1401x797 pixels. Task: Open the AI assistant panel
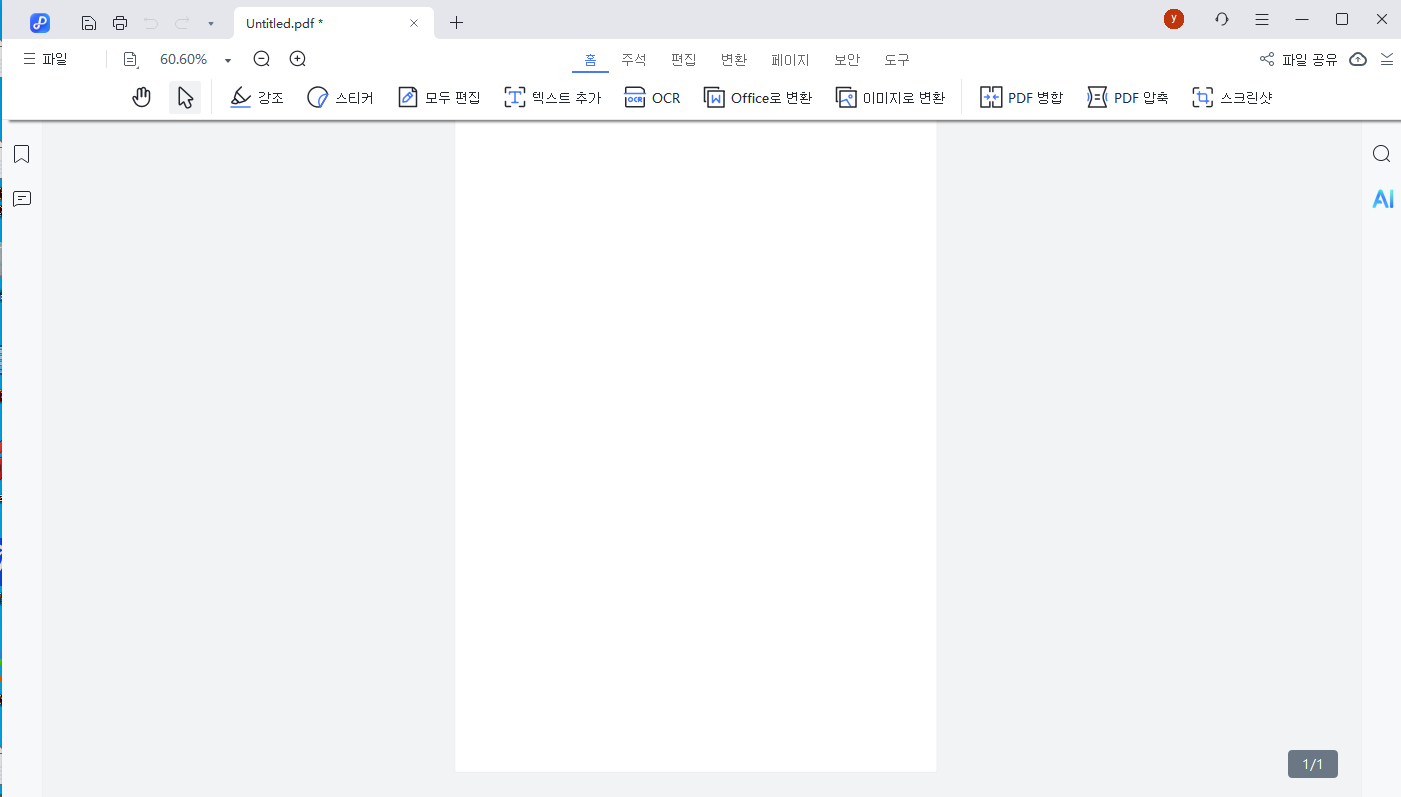(1382, 198)
